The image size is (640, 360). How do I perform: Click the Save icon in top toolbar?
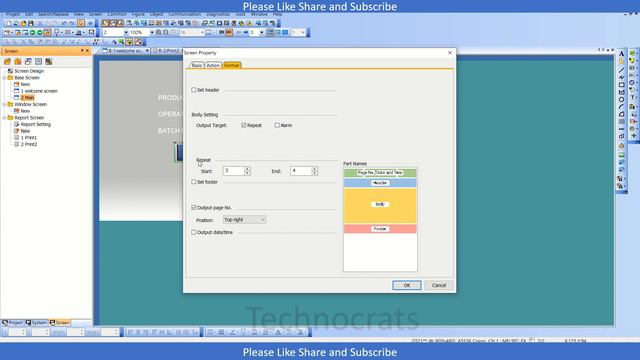[31, 23]
